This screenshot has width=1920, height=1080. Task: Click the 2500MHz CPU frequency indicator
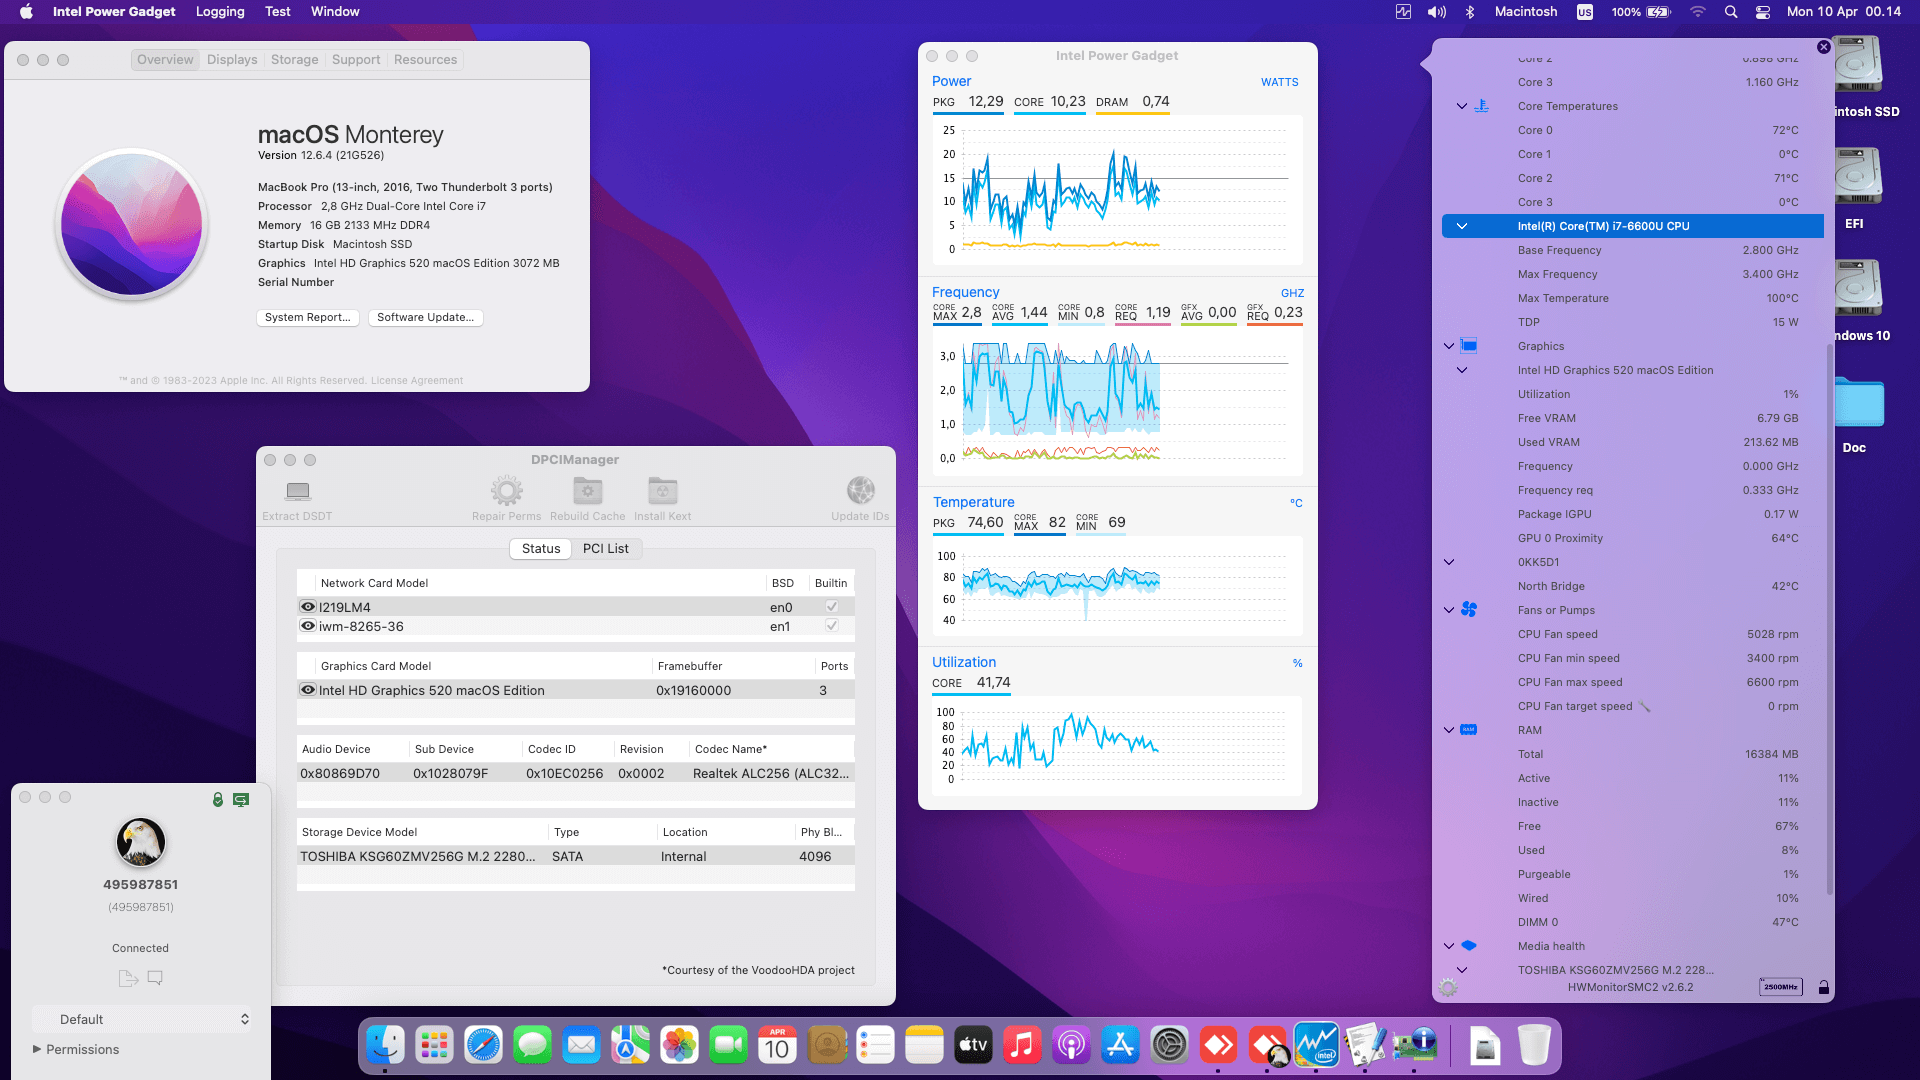1780,987
